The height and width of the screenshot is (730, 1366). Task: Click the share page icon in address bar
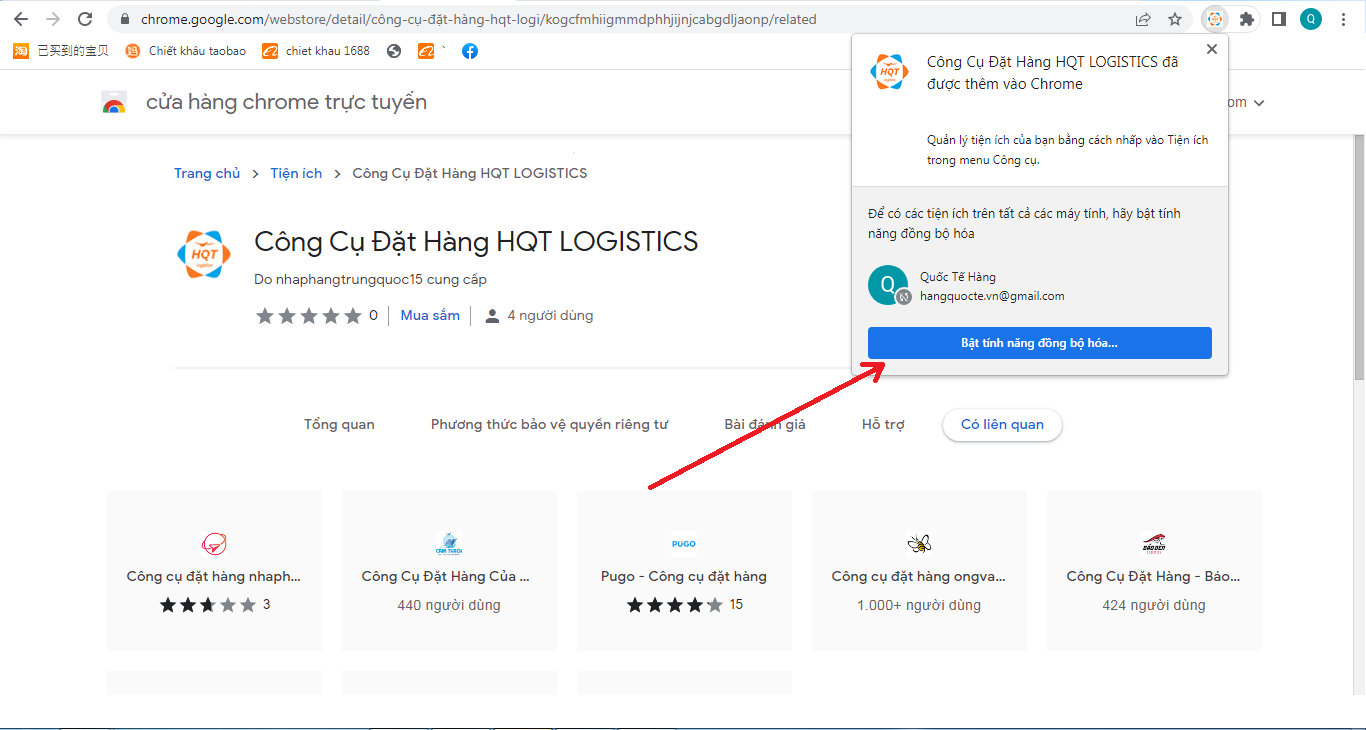pos(1143,19)
